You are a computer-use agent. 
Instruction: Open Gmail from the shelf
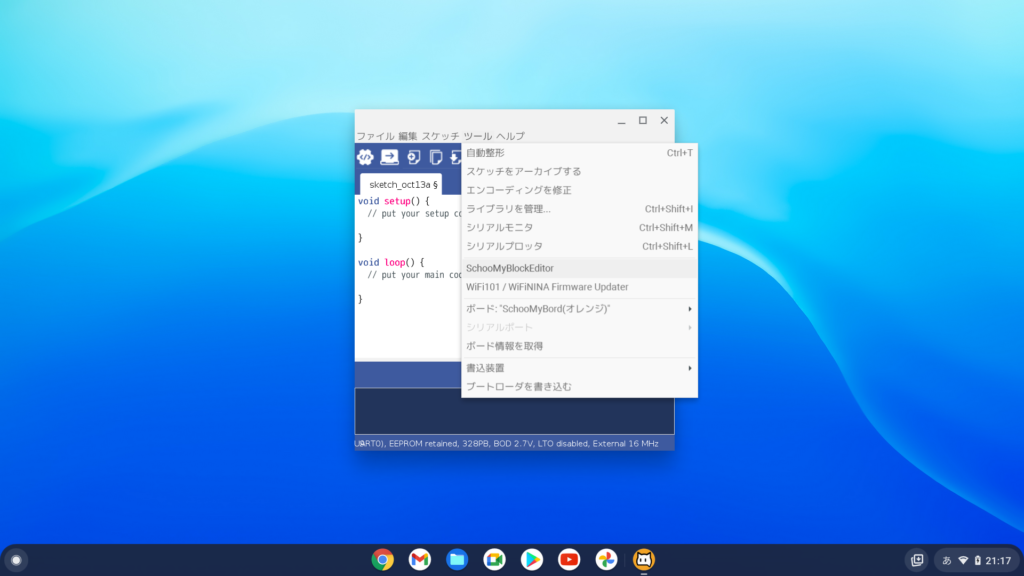pyautogui.click(x=420, y=560)
